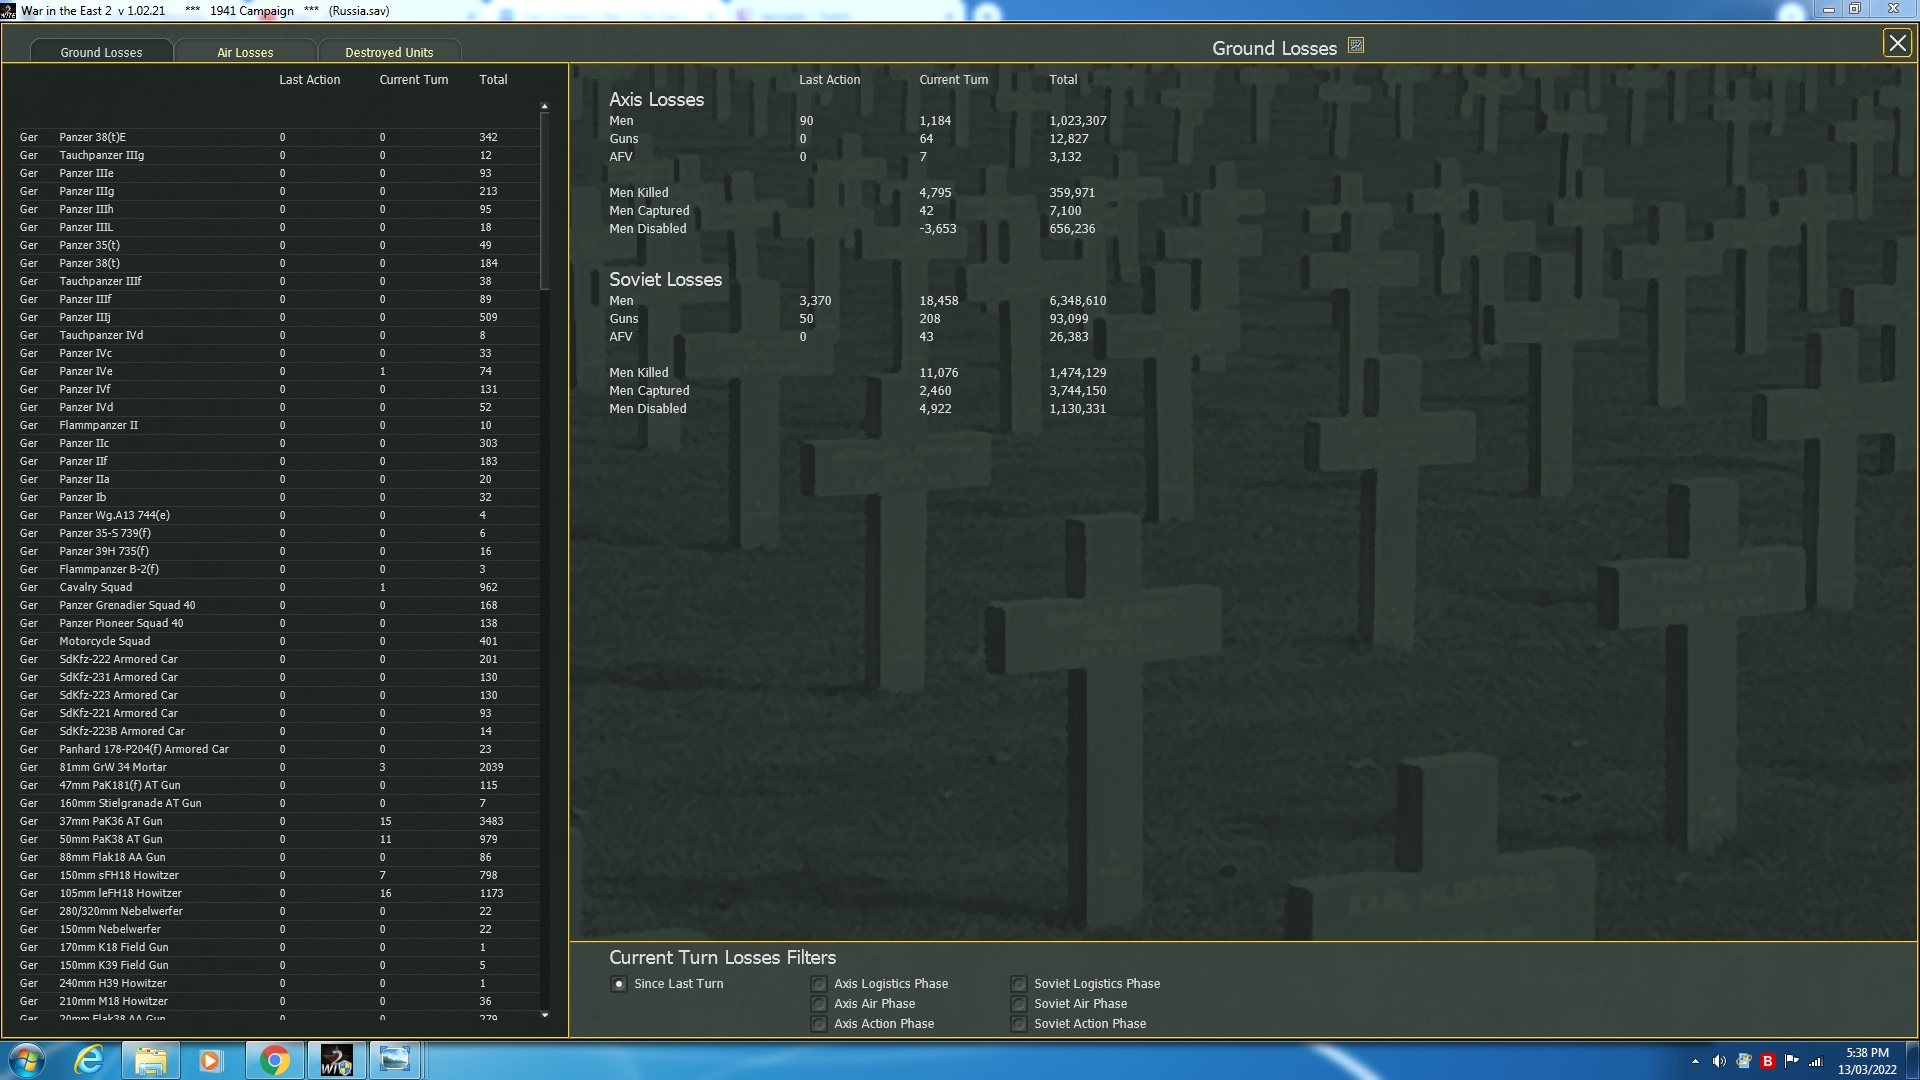This screenshot has width=1920, height=1080.
Task: Open the picture viewer taskbar icon
Action: click(395, 1060)
